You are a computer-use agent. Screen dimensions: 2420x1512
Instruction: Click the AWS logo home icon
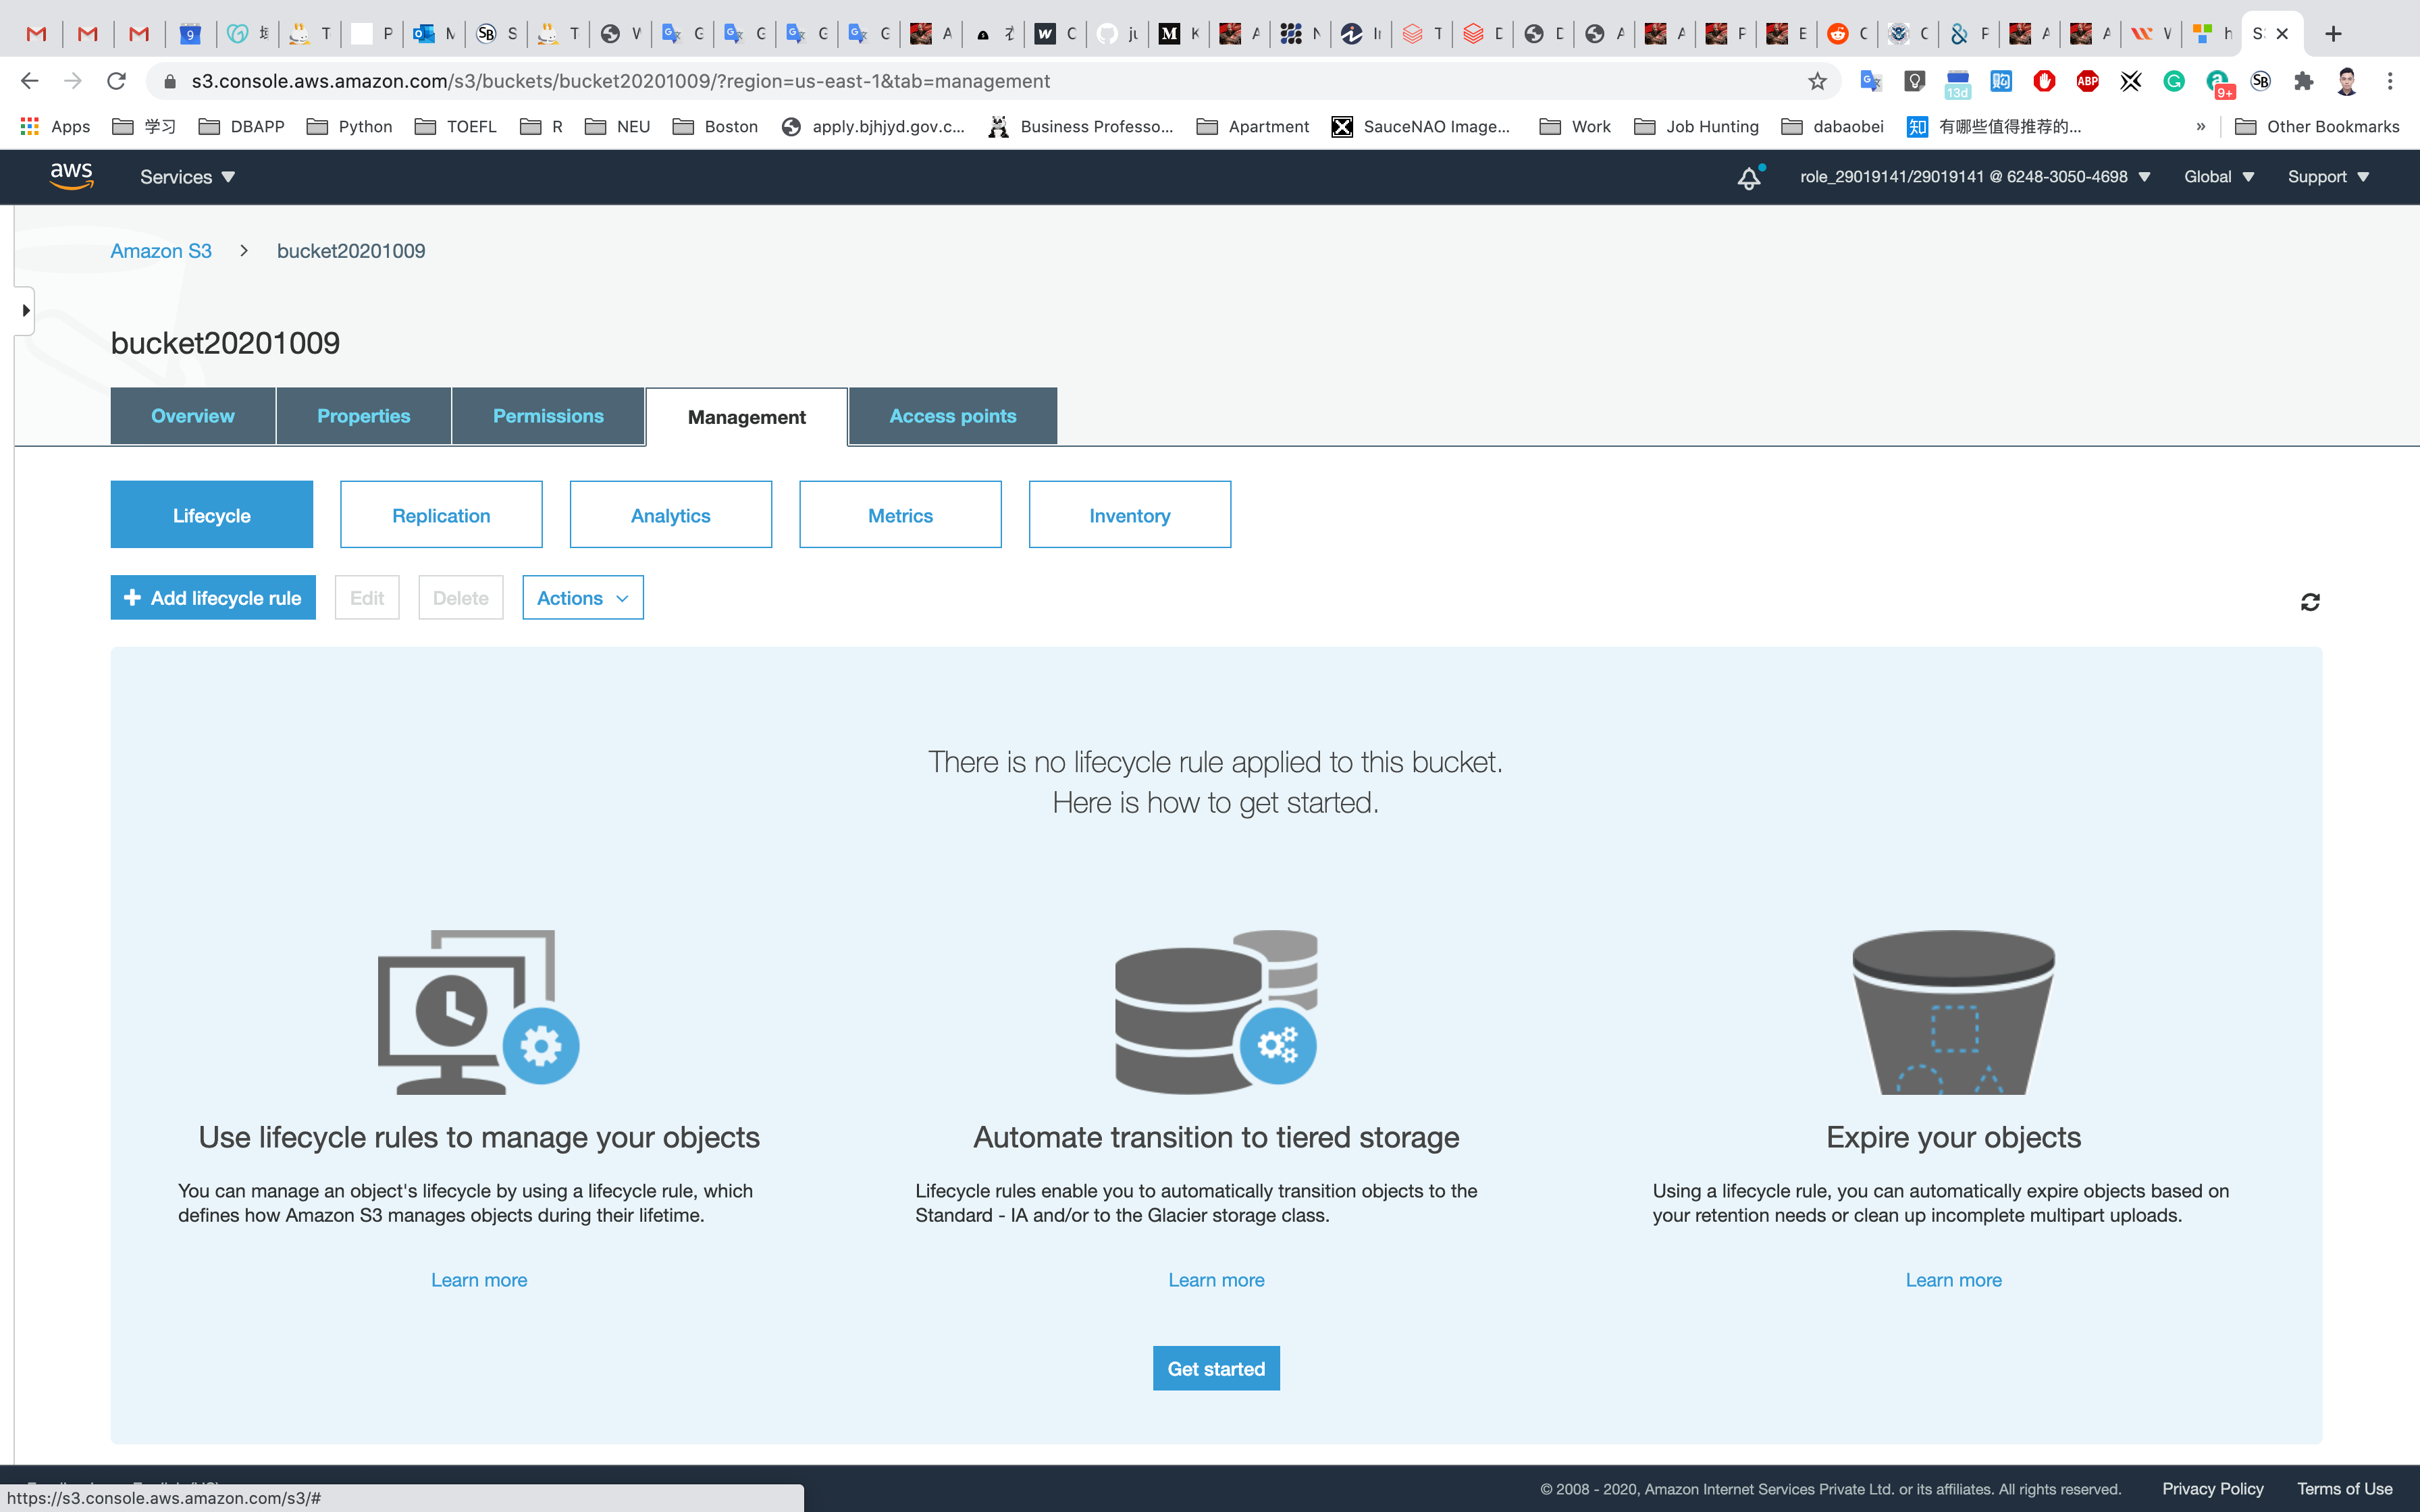coord(72,176)
